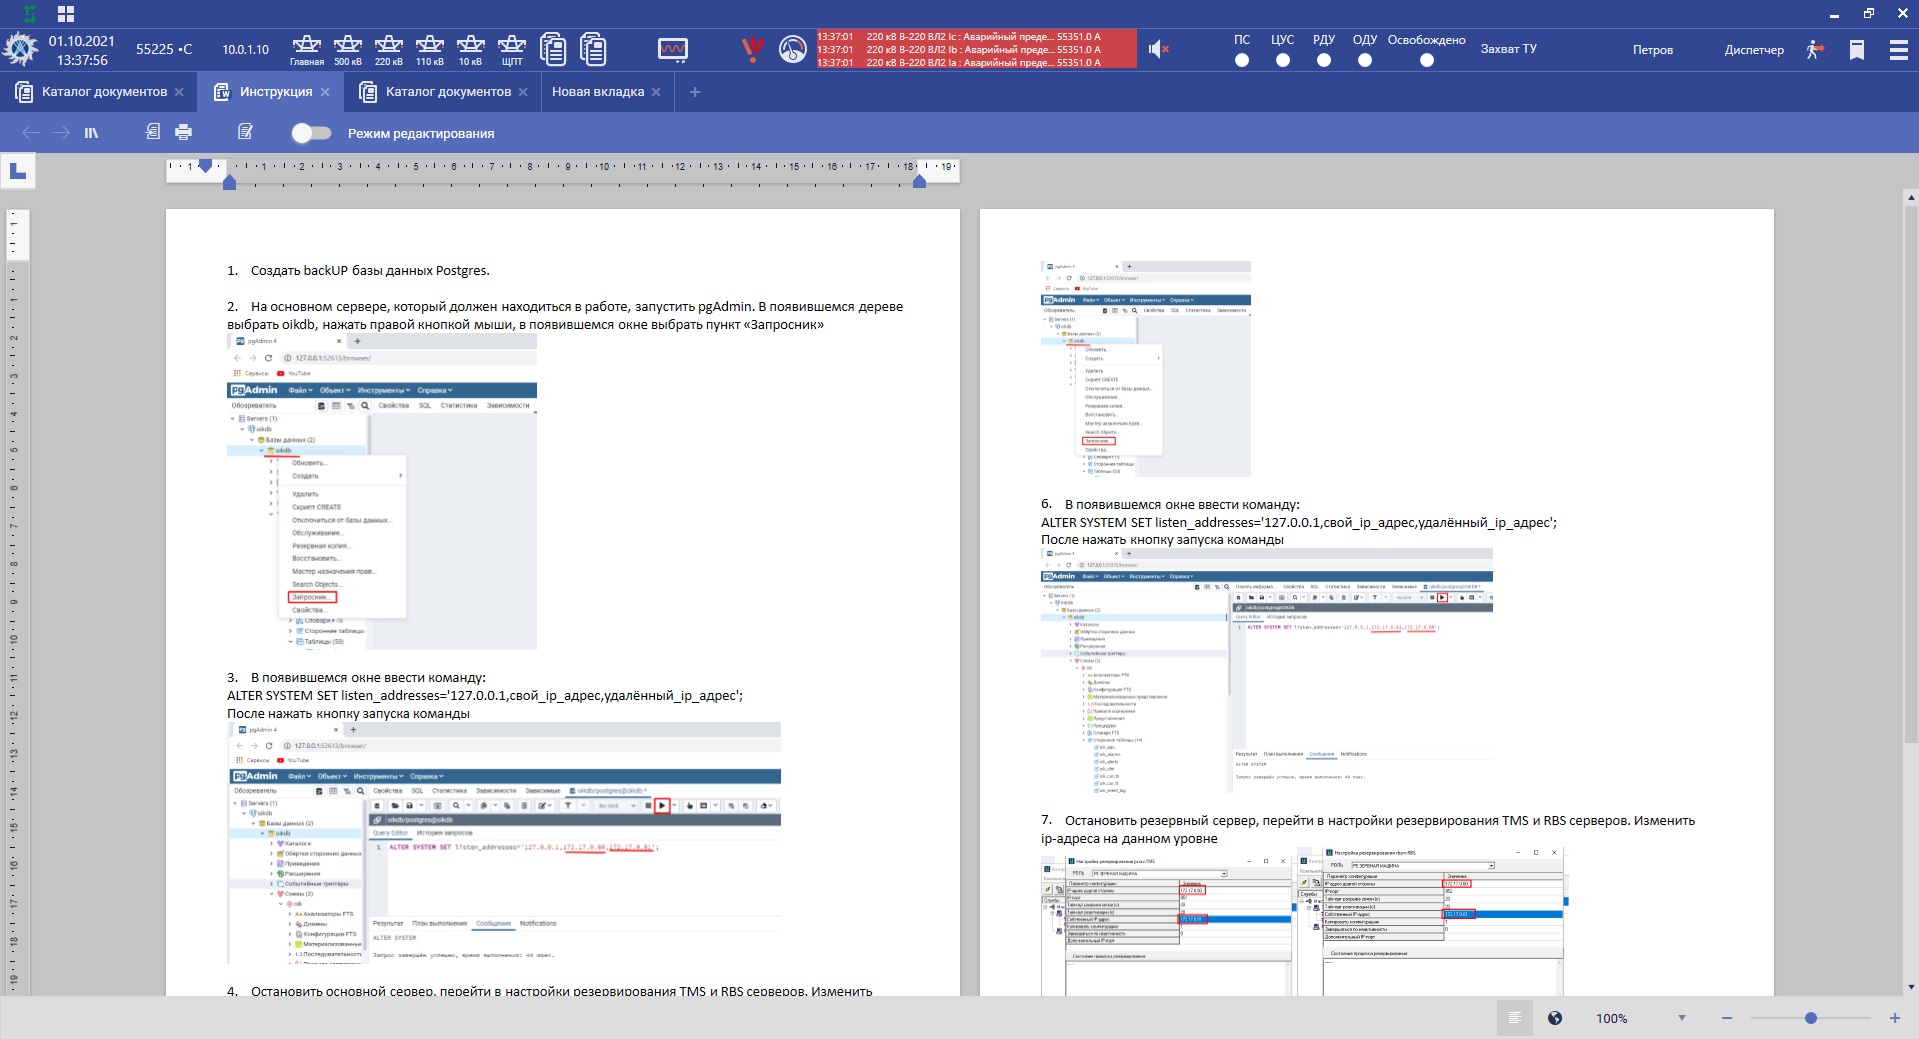Viewport: 1919px width, 1039px height.
Task: Open the 500 кВ substation scheme
Action: pyautogui.click(x=348, y=49)
